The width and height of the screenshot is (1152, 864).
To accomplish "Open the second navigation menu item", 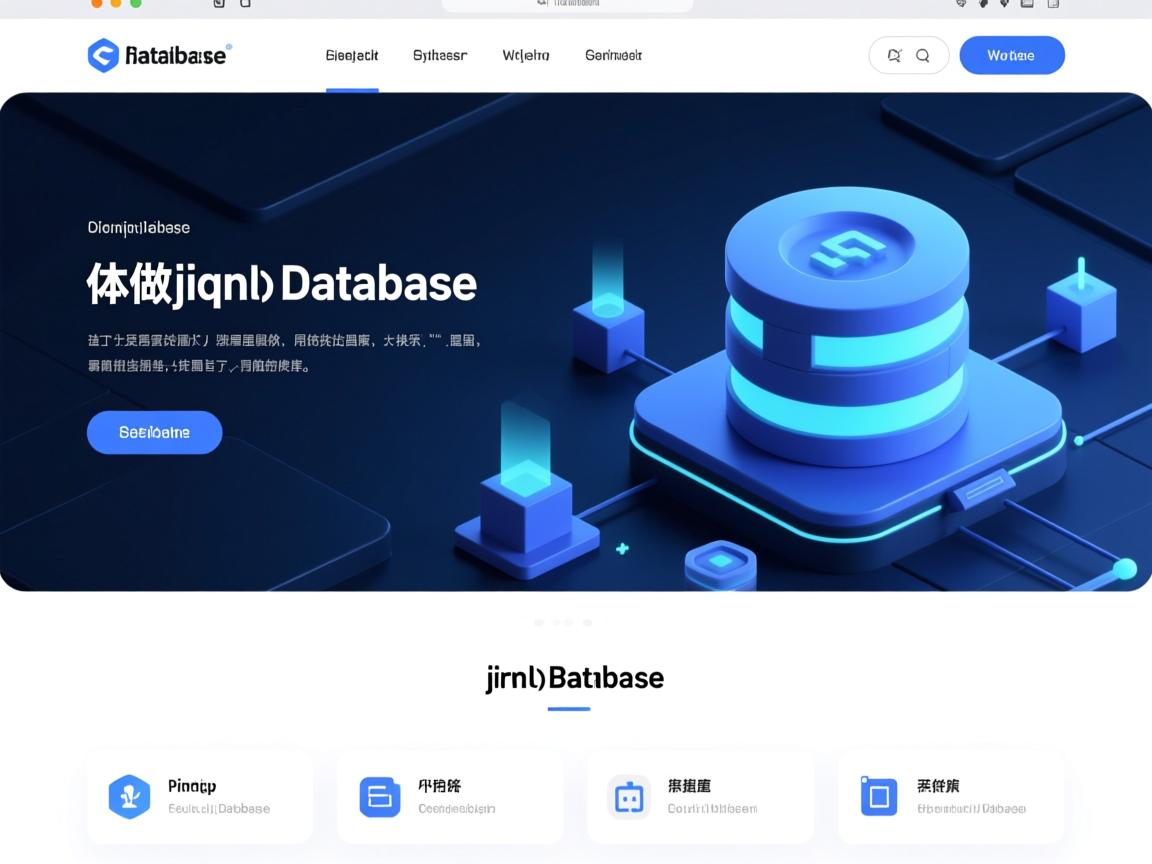I will (439, 55).
